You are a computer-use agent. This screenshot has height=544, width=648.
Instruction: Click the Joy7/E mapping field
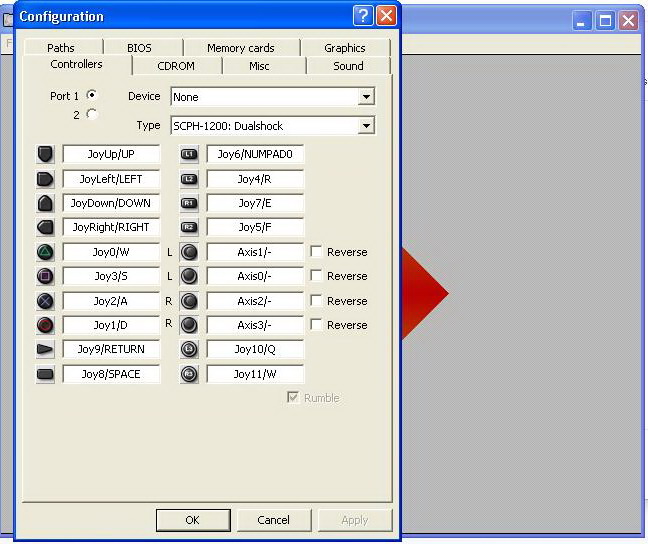(x=255, y=203)
